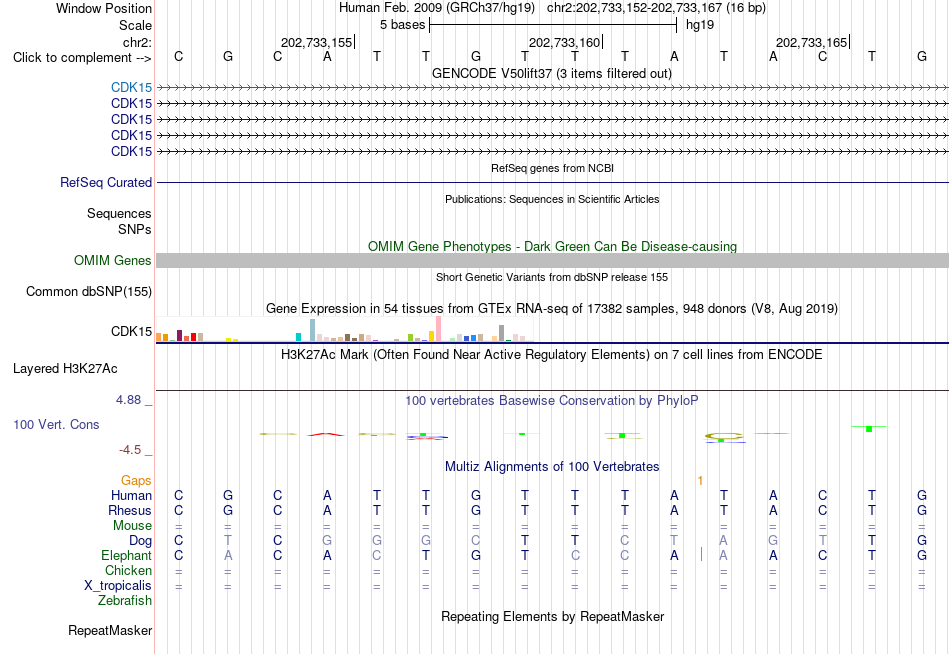The width and height of the screenshot is (950, 654).
Task: Click the 202,733,160 ruler position
Action: (x=564, y=42)
